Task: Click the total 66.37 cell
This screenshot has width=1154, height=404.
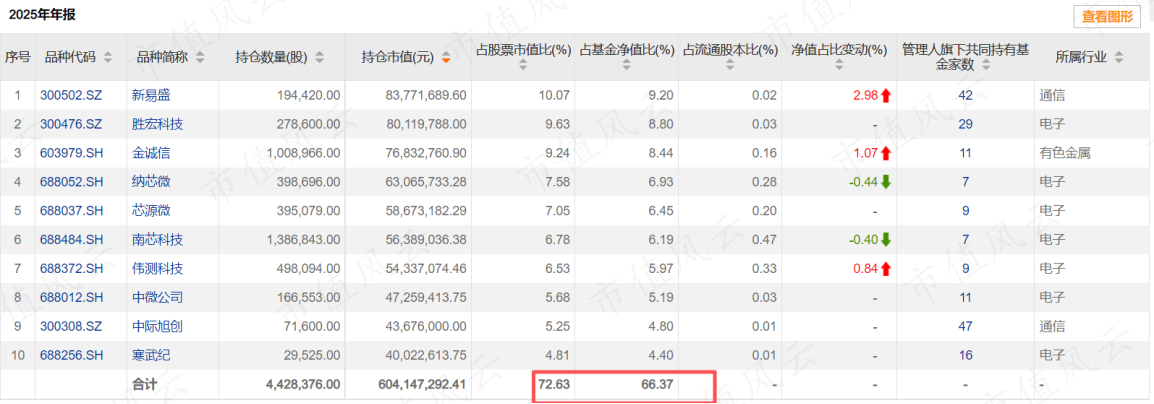Action: 659,384
